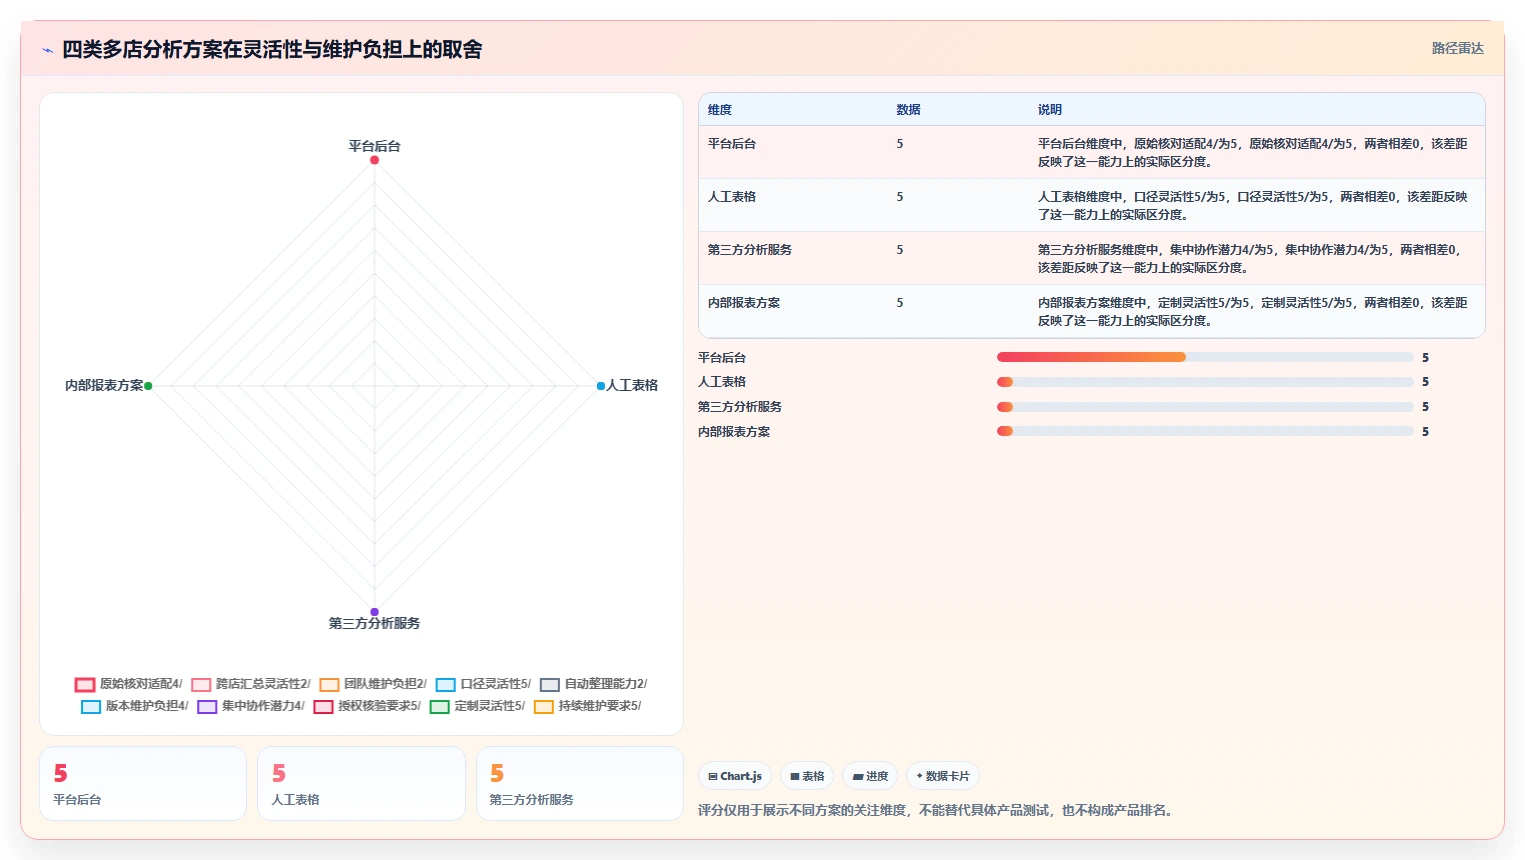
Task: Select the 表格 tag chip
Action: 807,776
